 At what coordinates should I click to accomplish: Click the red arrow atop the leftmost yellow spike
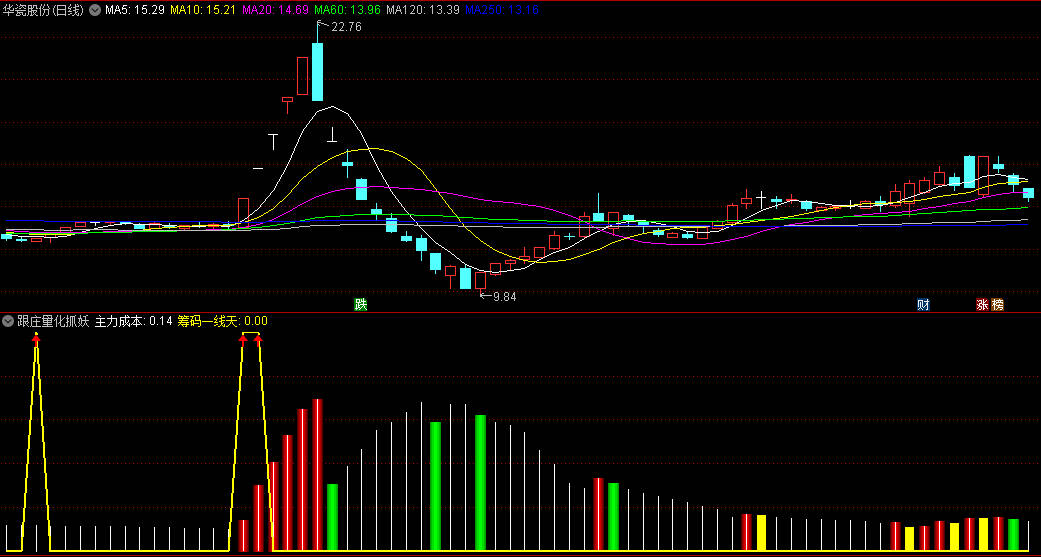37,339
